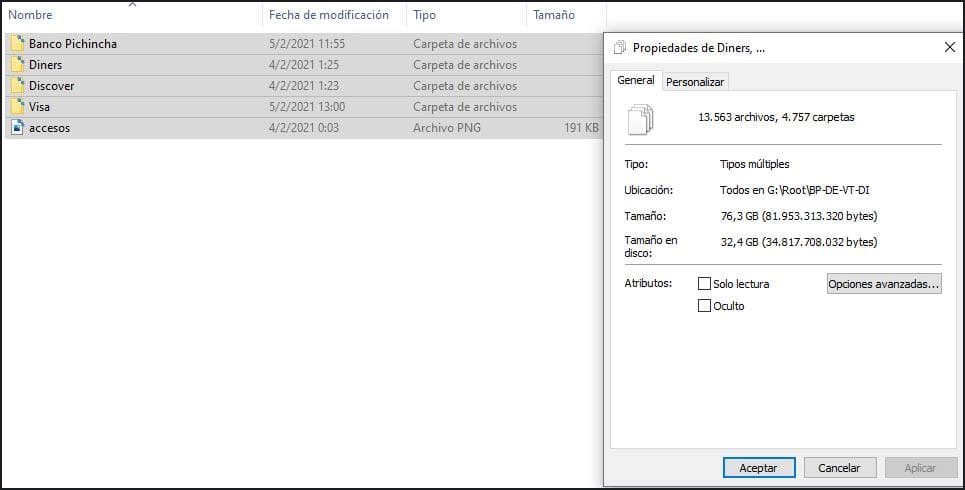
Task: Select the accesos PNG file icon
Action: (x=18, y=127)
